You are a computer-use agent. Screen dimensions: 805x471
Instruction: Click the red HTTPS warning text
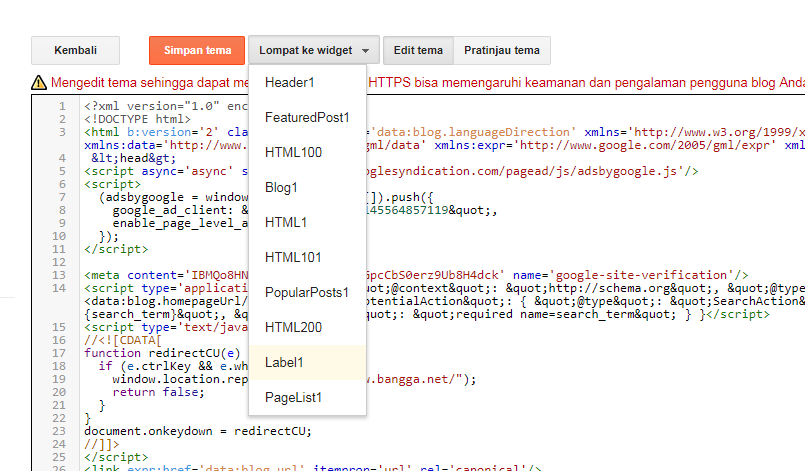(x=586, y=82)
